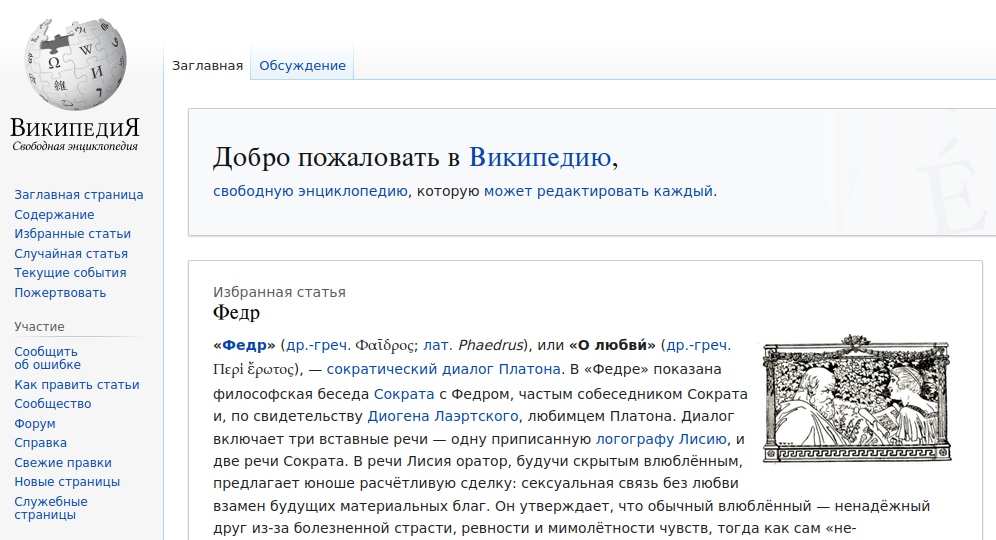Click the Пожертвовать link
This screenshot has width=996, height=540.
[x=60, y=293]
